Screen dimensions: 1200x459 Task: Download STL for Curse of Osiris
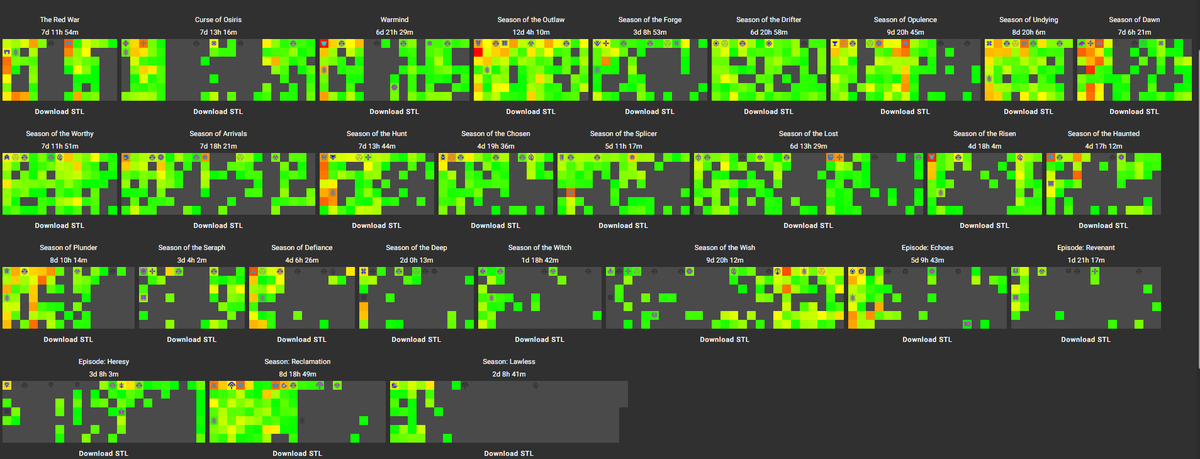217,111
